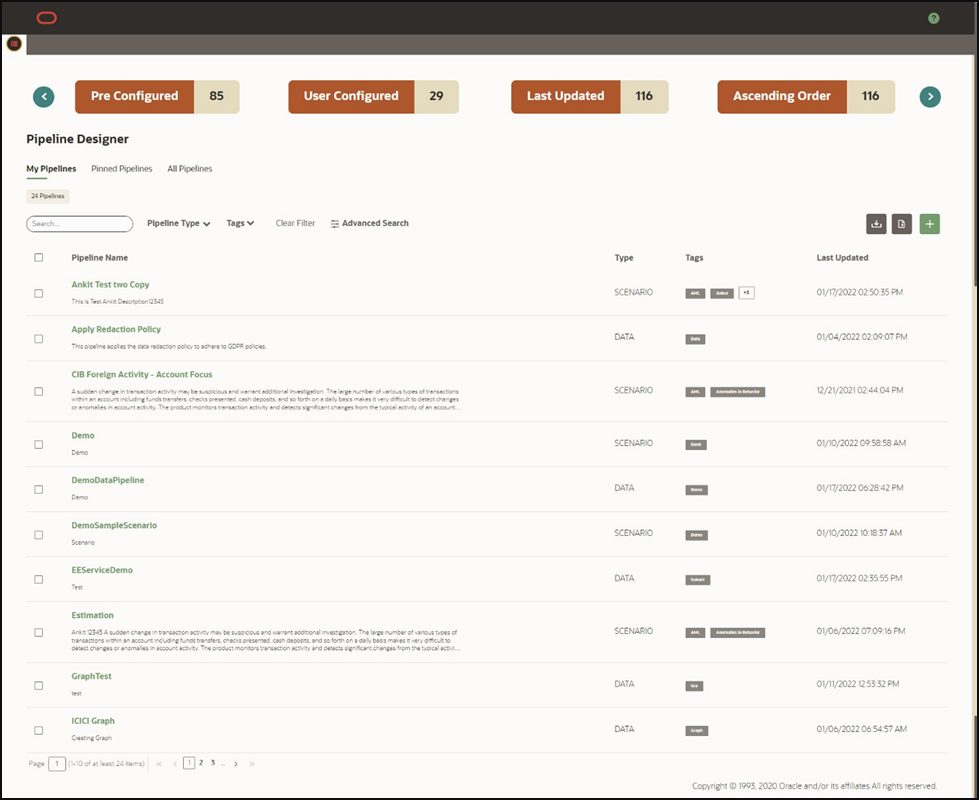The image size is (979, 800).
Task: Click the green plus add pipeline button
Action: [x=930, y=224]
